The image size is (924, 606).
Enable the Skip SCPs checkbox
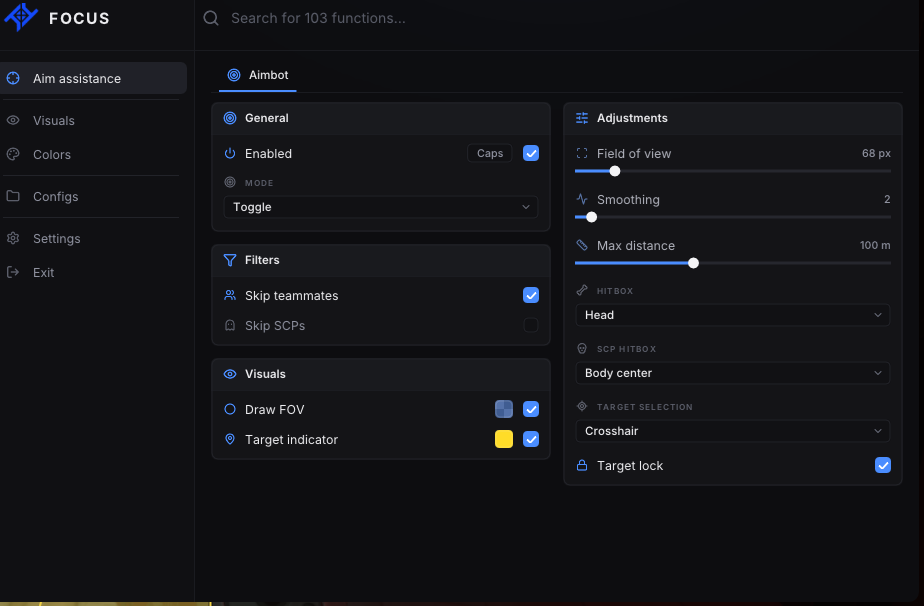[531, 325]
